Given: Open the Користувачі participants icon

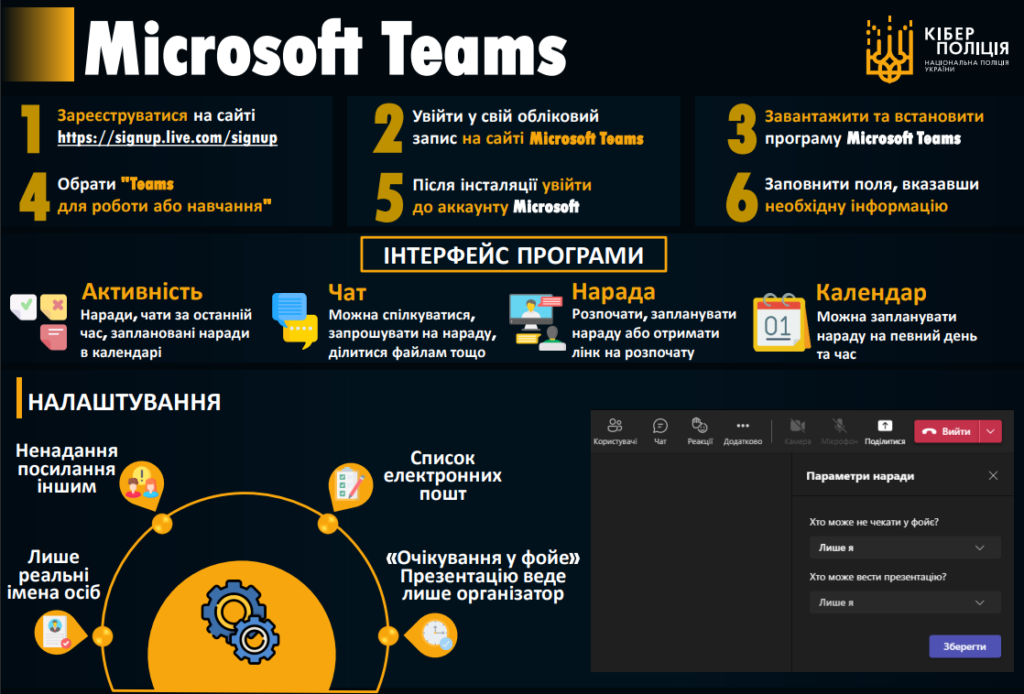Looking at the screenshot, I should 615,431.
